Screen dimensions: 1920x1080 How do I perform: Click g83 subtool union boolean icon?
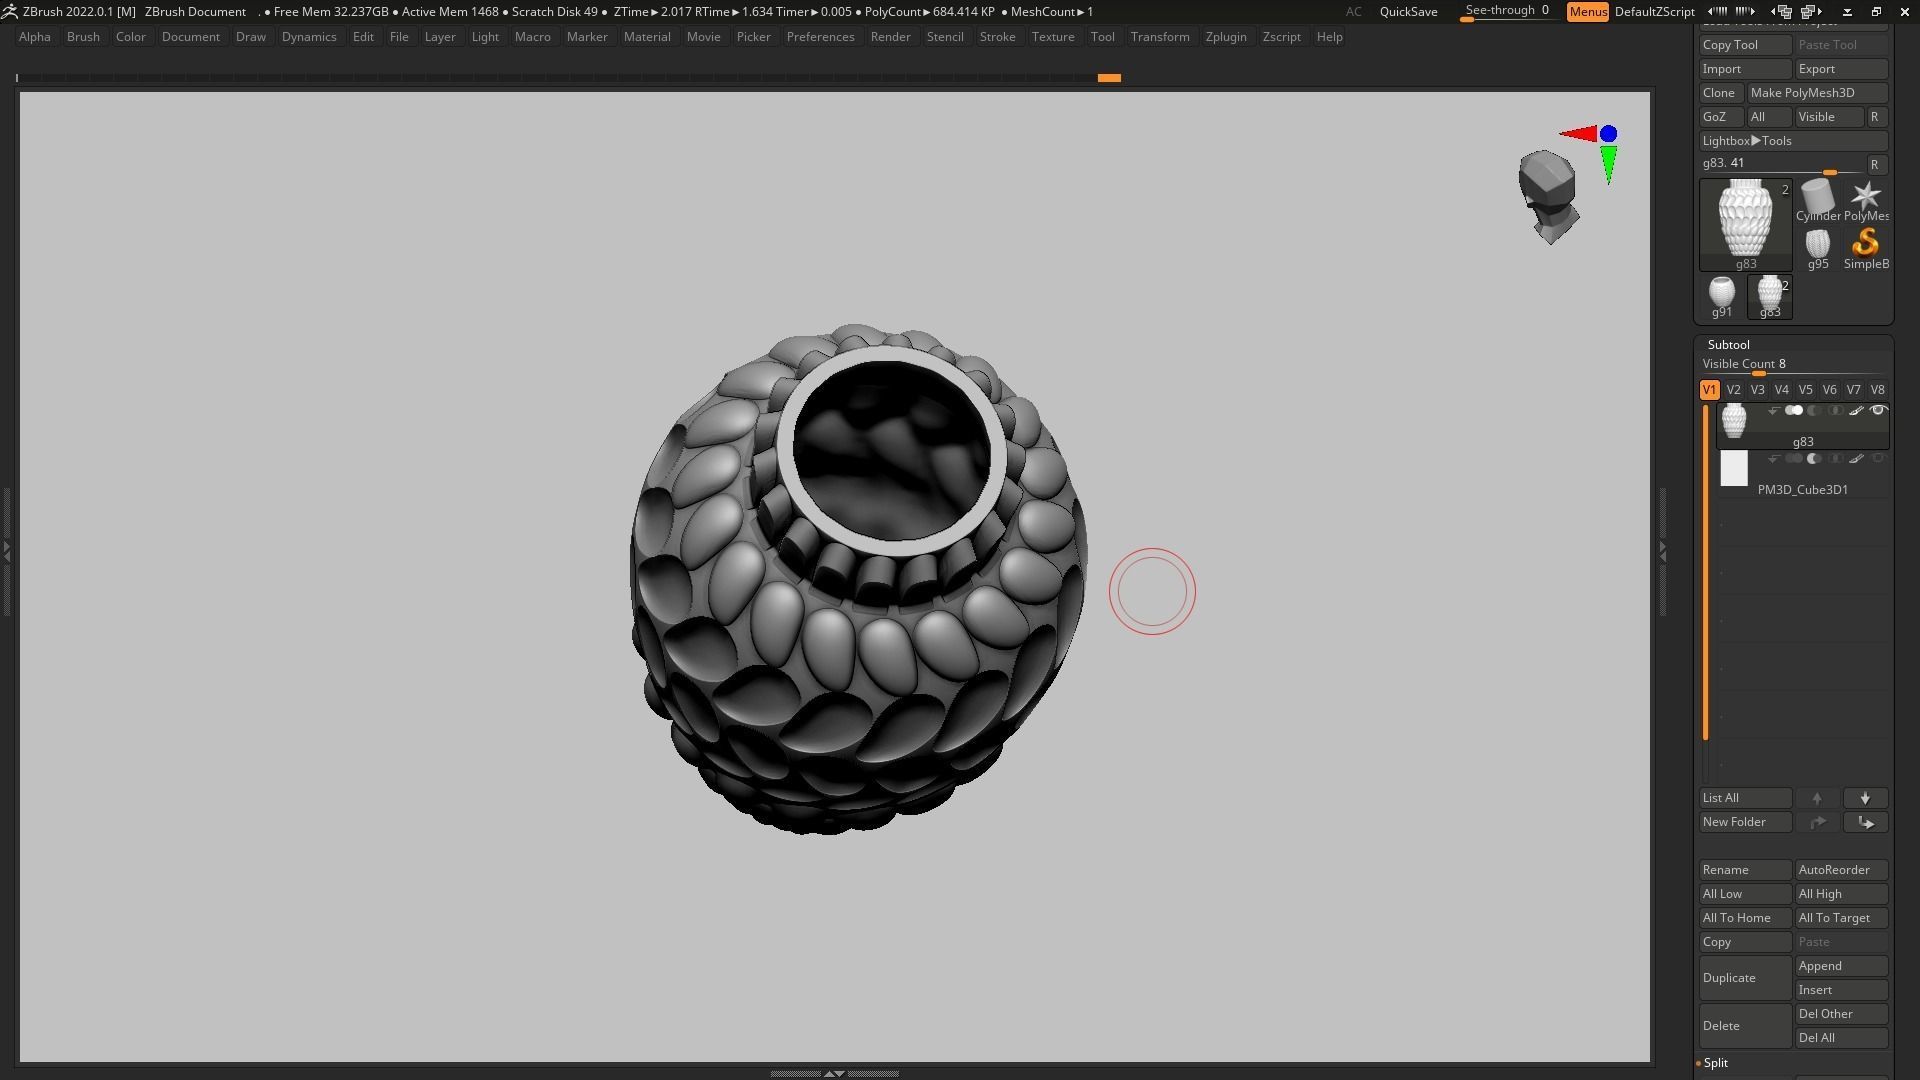coord(1794,411)
